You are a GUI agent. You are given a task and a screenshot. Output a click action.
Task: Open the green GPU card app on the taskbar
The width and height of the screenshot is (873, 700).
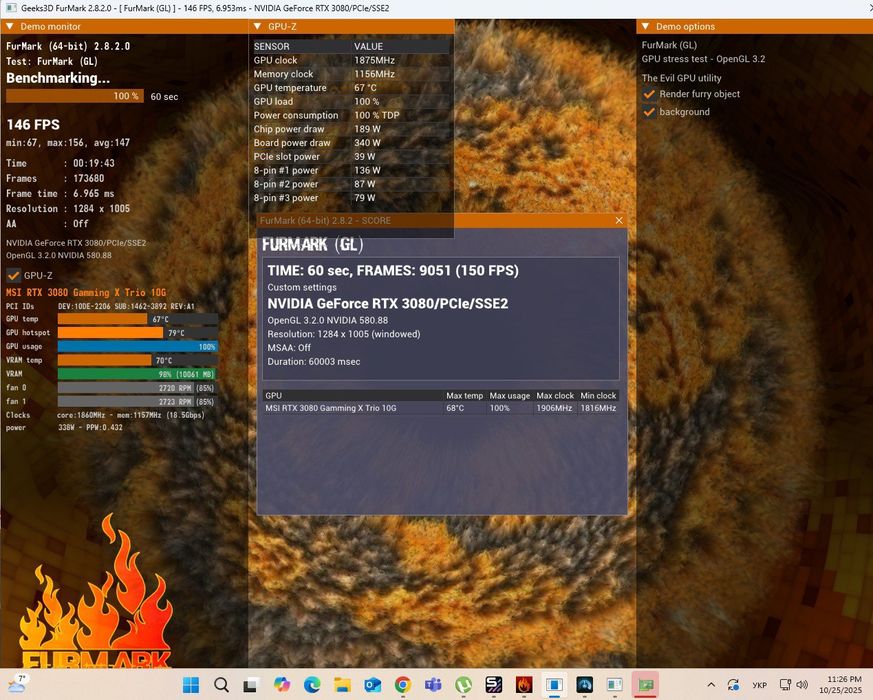point(645,684)
